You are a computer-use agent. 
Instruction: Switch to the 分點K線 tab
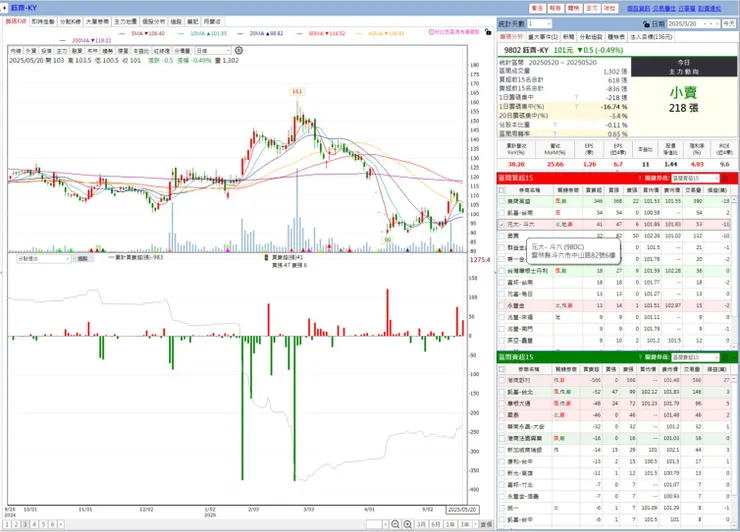coord(70,22)
